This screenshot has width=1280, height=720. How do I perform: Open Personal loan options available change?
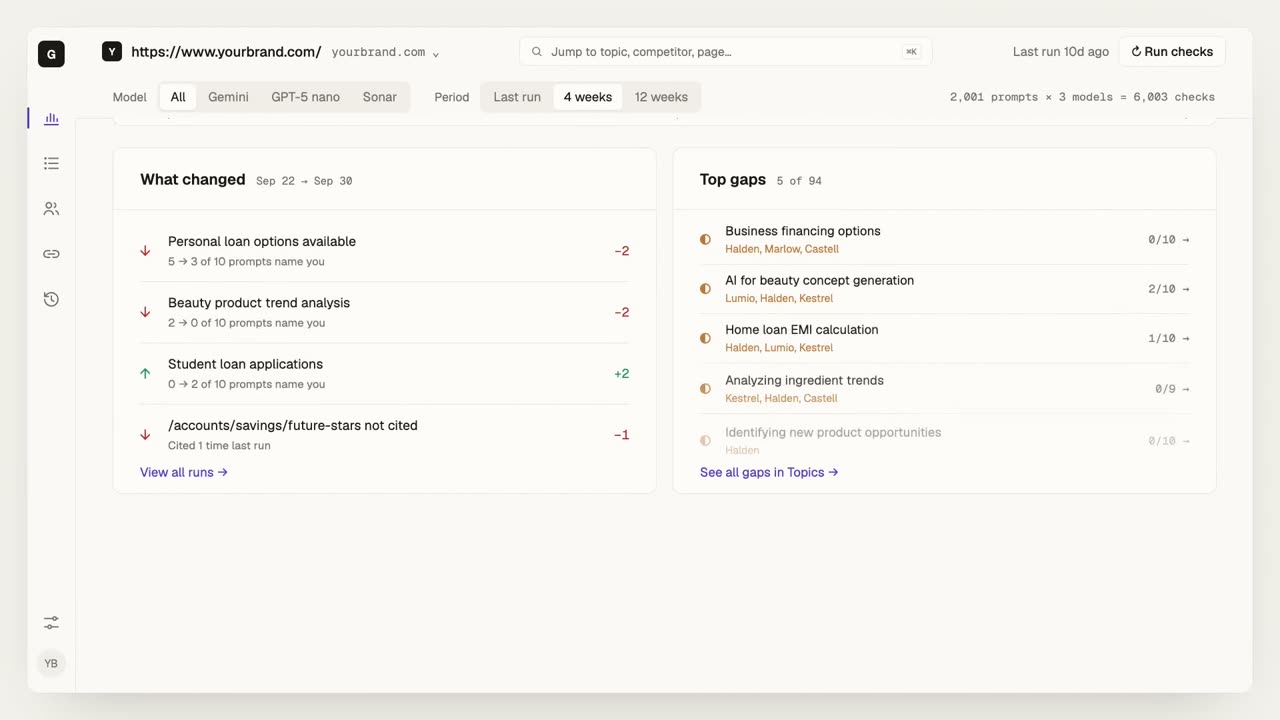pyautogui.click(x=385, y=251)
